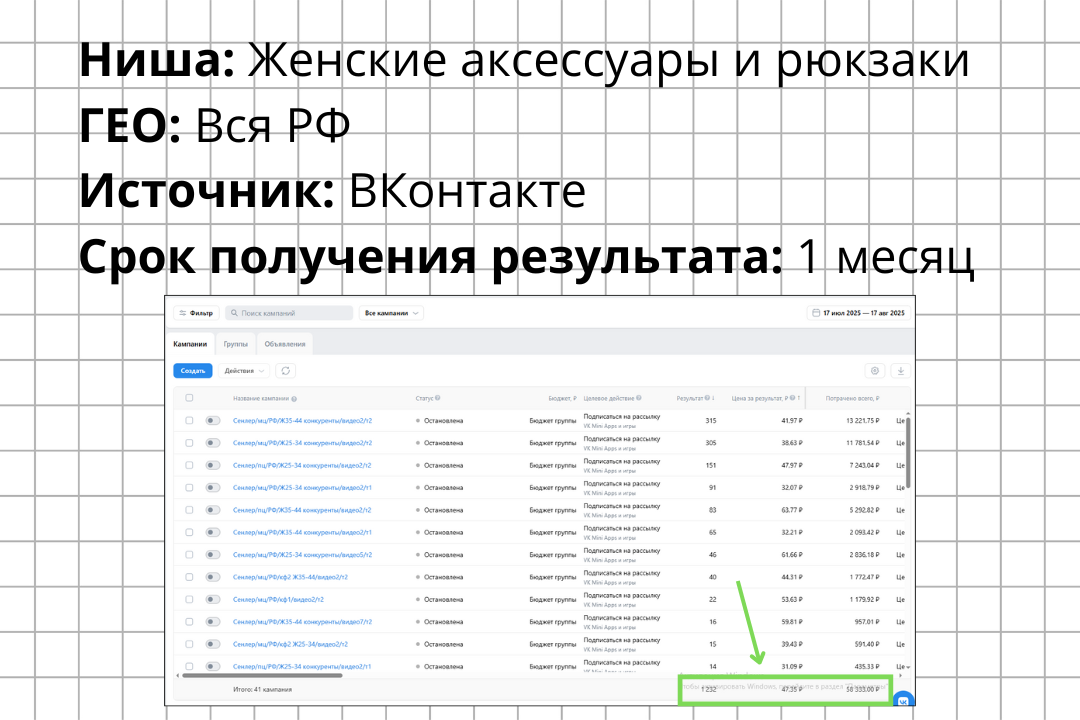Click cost per result 63,77 ₽
The height and width of the screenshot is (720, 1080).
[x=791, y=510]
